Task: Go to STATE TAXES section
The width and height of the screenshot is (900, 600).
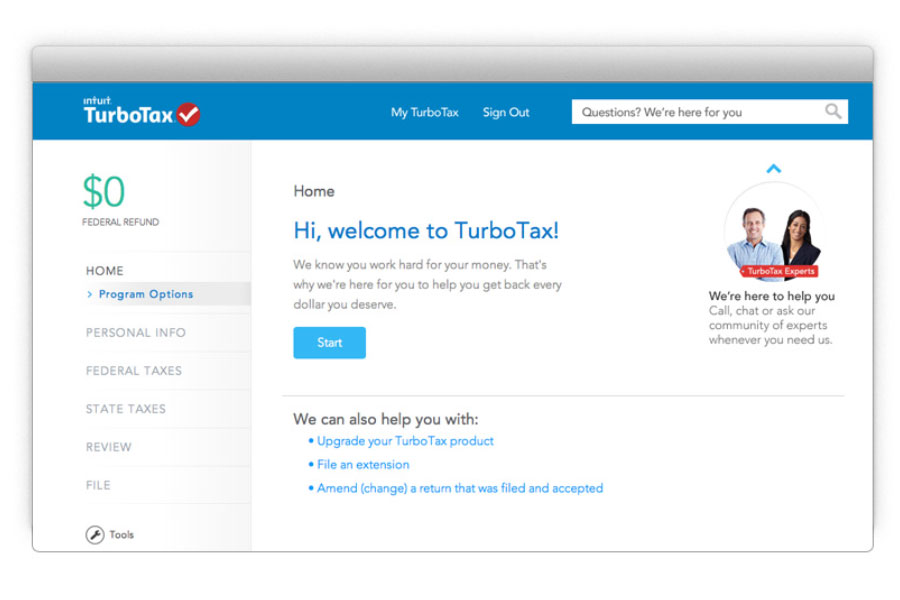Action: click(x=126, y=409)
